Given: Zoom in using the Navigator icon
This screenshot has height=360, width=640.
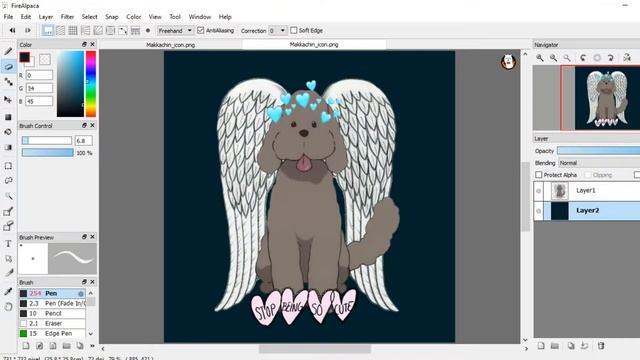Looking at the screenshot, I should click(540, 58).
